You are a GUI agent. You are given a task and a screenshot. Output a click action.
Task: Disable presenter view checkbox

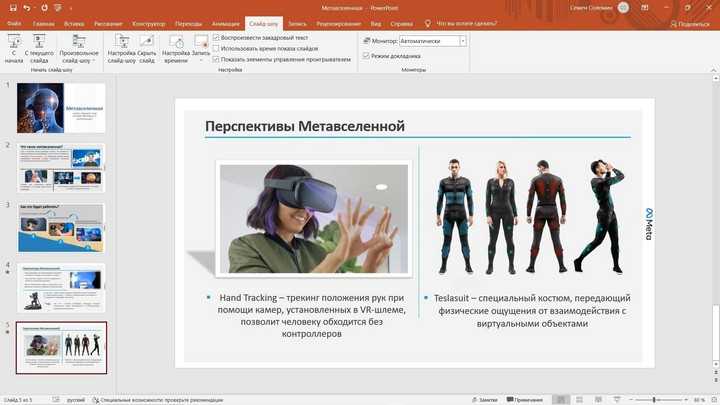click(367, 56)
